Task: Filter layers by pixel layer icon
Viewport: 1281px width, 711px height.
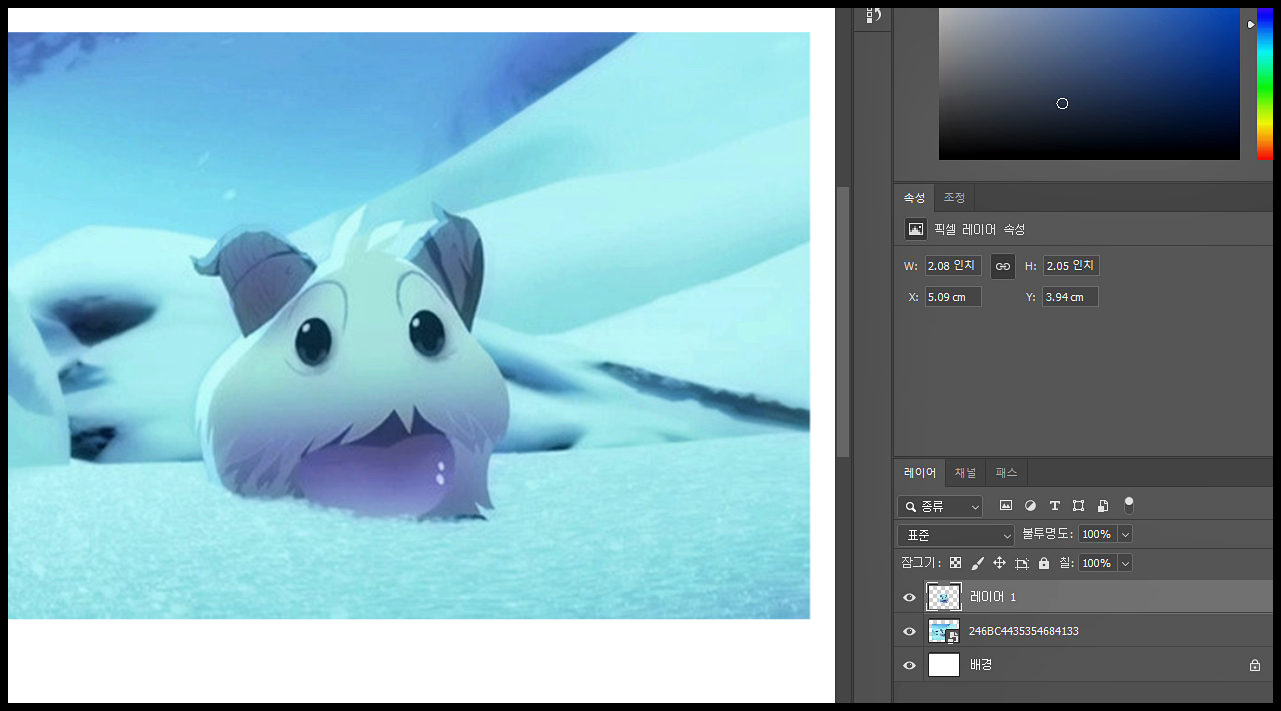Action: click(1006, 506)
